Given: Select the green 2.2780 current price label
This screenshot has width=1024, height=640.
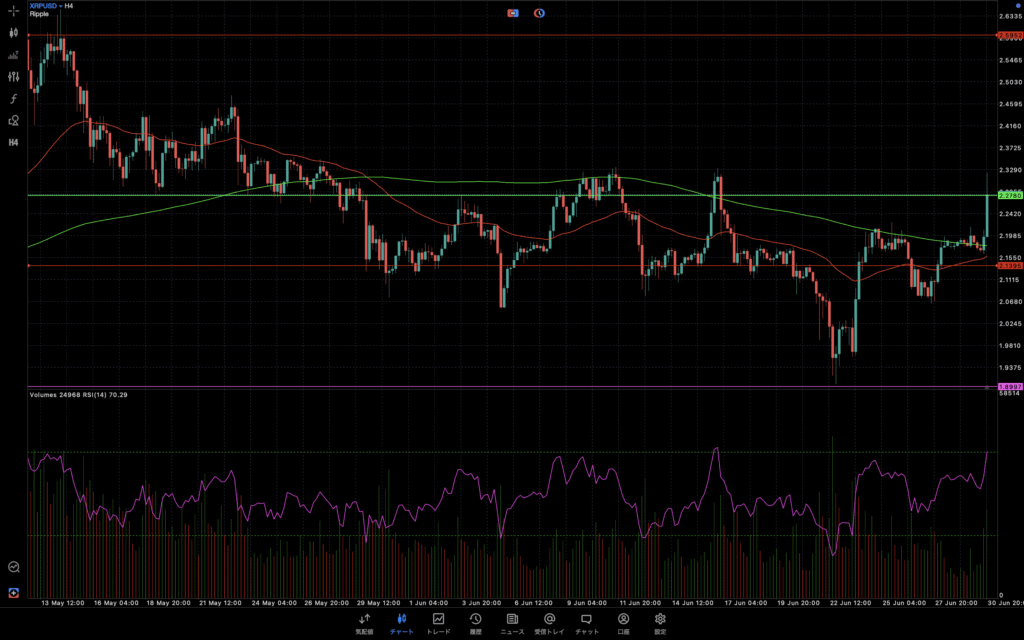Looking at the screenshot, I should pos(1010,195).
